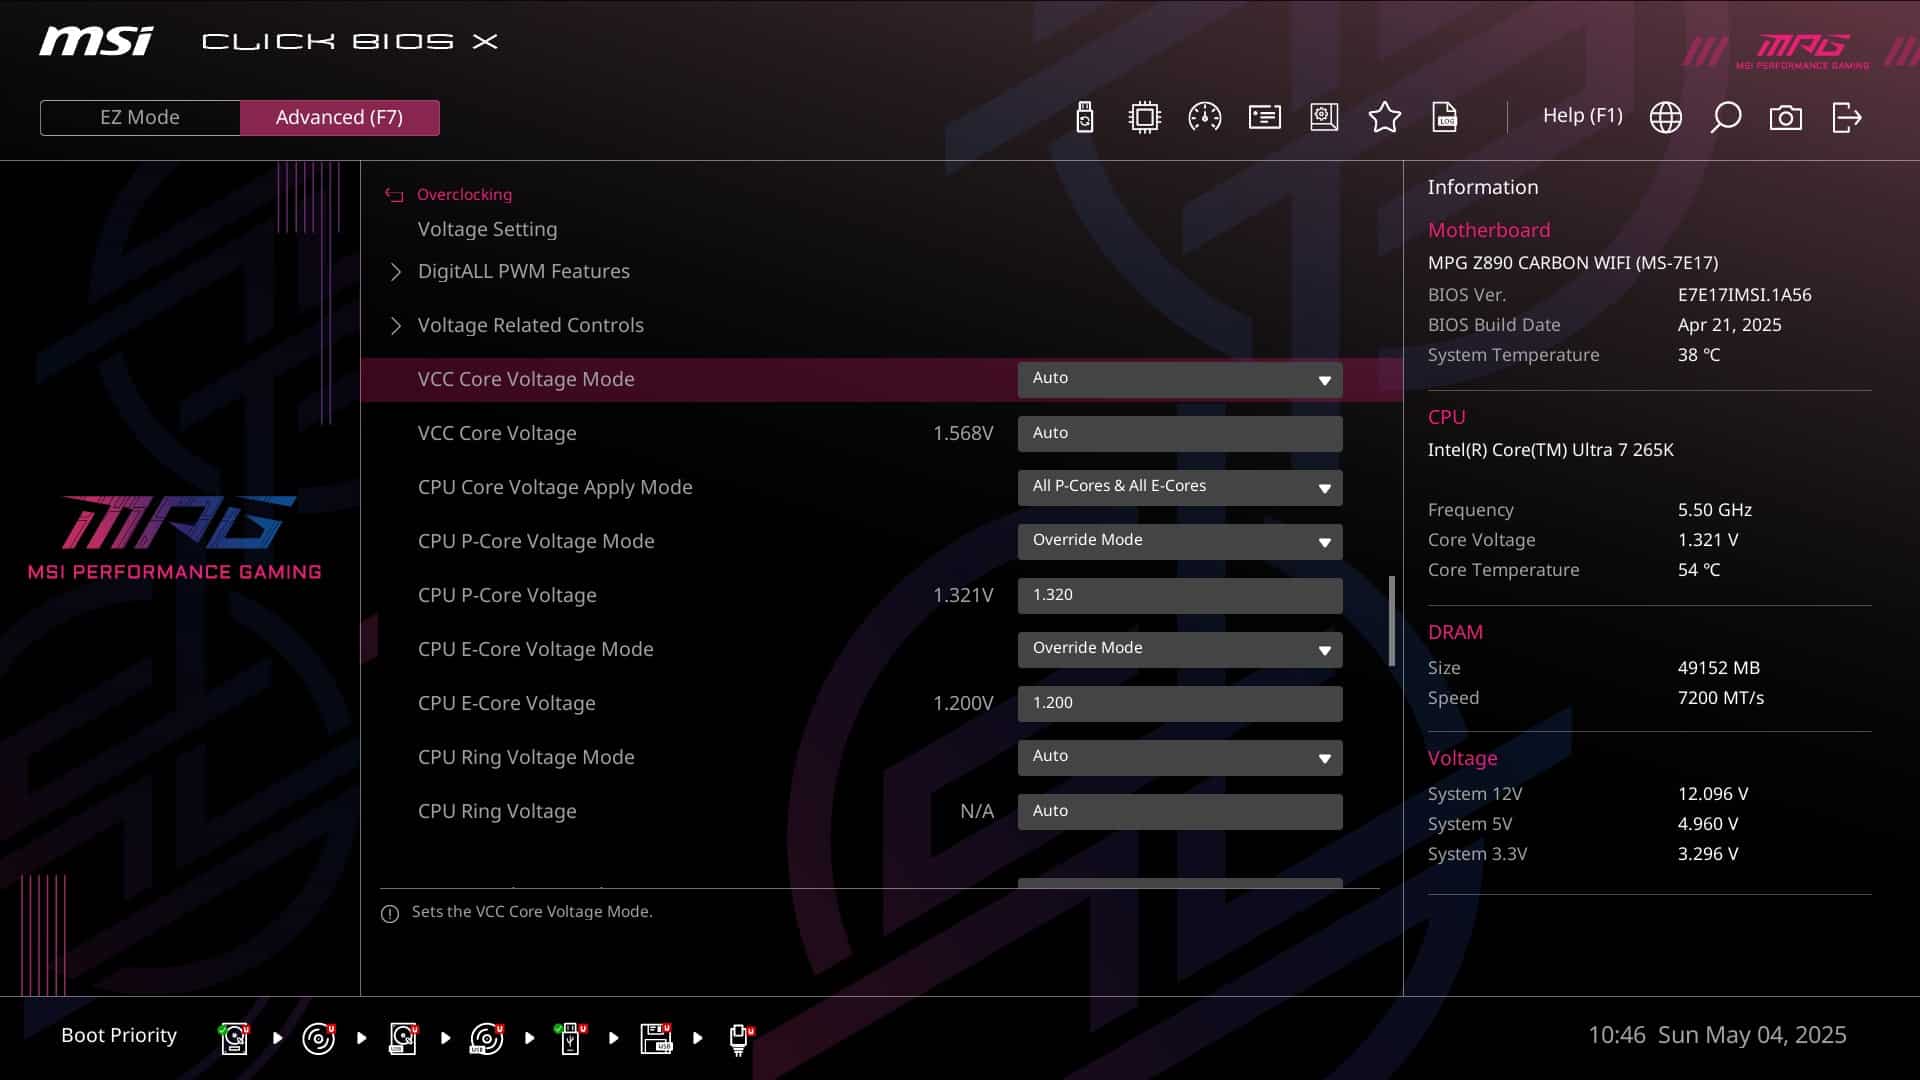Click the VCC Core Voltage input field
Viewport: 1920px width, 1080px height.
tap(1180, 433)
